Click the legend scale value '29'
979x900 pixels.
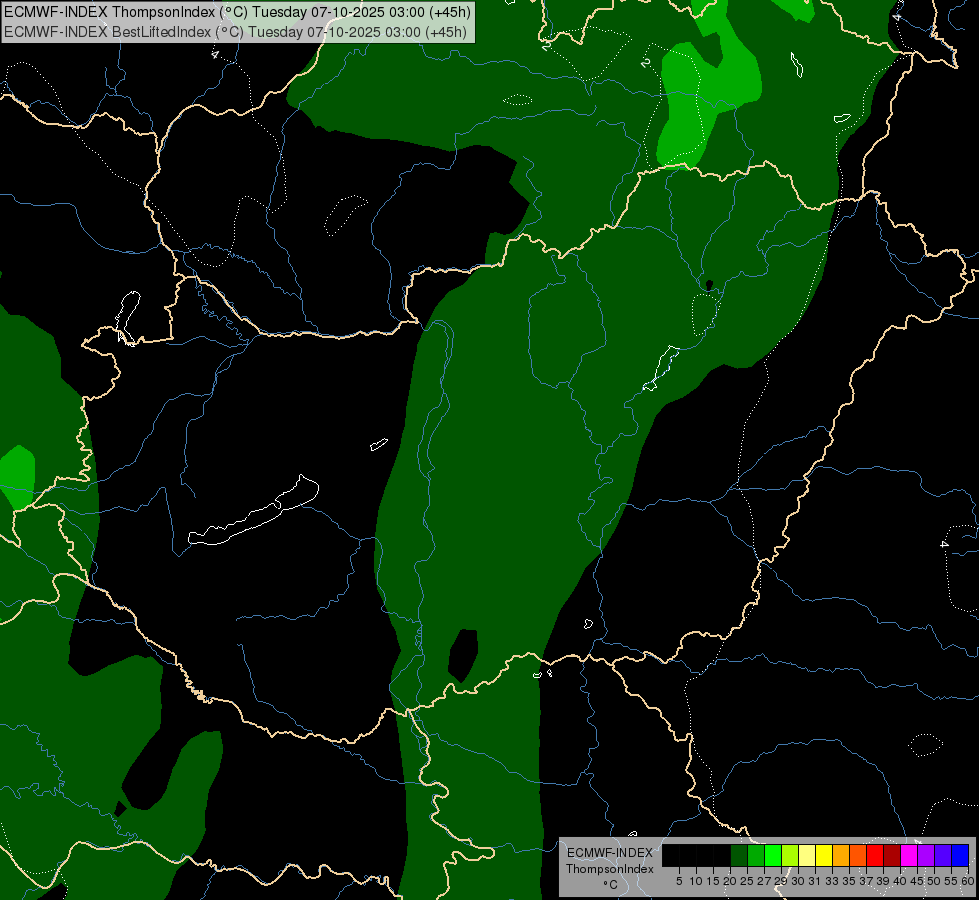pos(782,881)
